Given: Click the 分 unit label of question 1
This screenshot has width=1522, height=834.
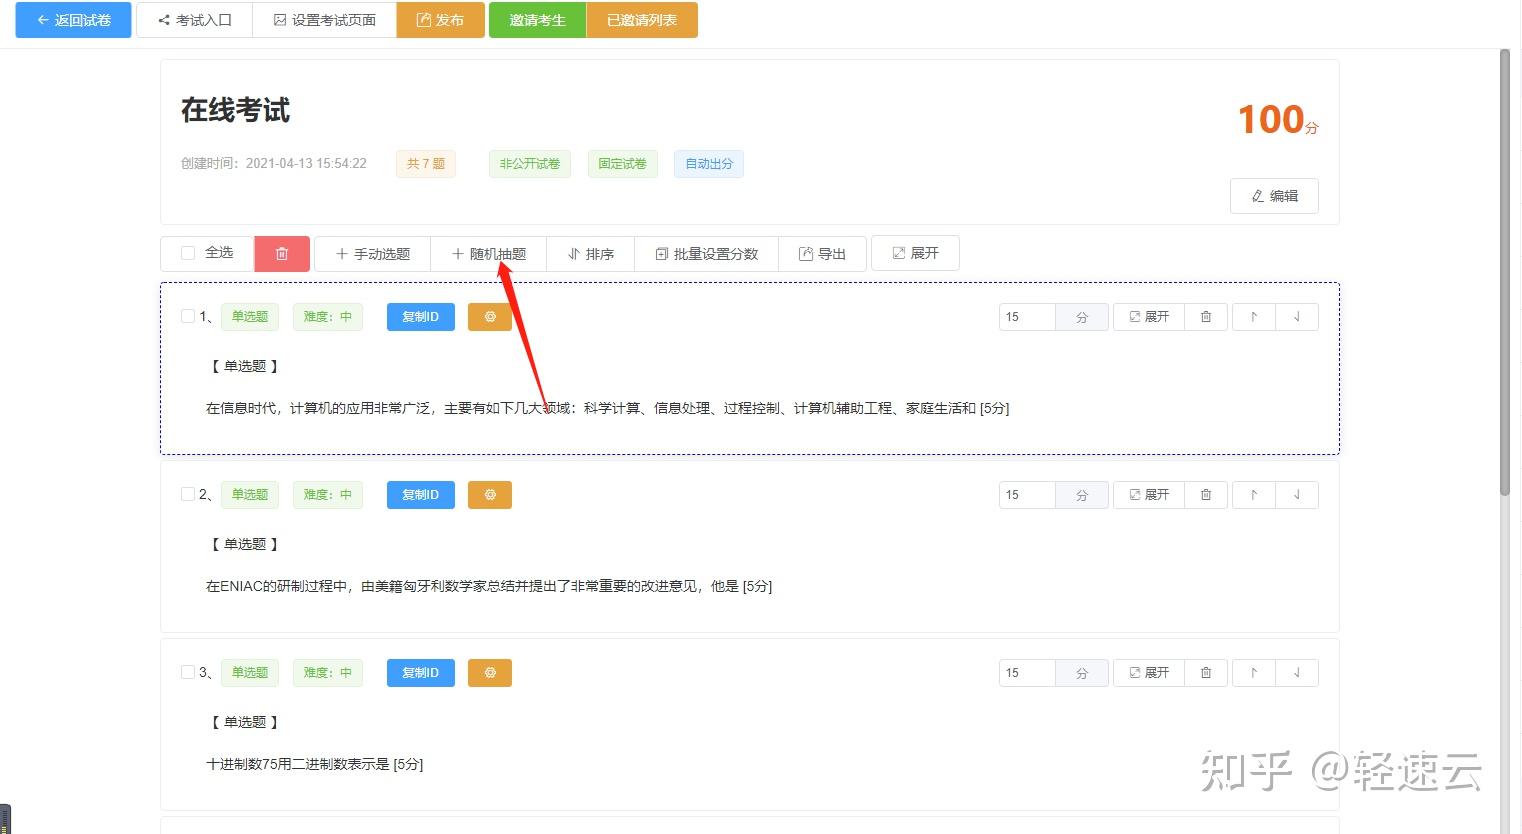Looking at the screenshot, I should click(1082, 317).
